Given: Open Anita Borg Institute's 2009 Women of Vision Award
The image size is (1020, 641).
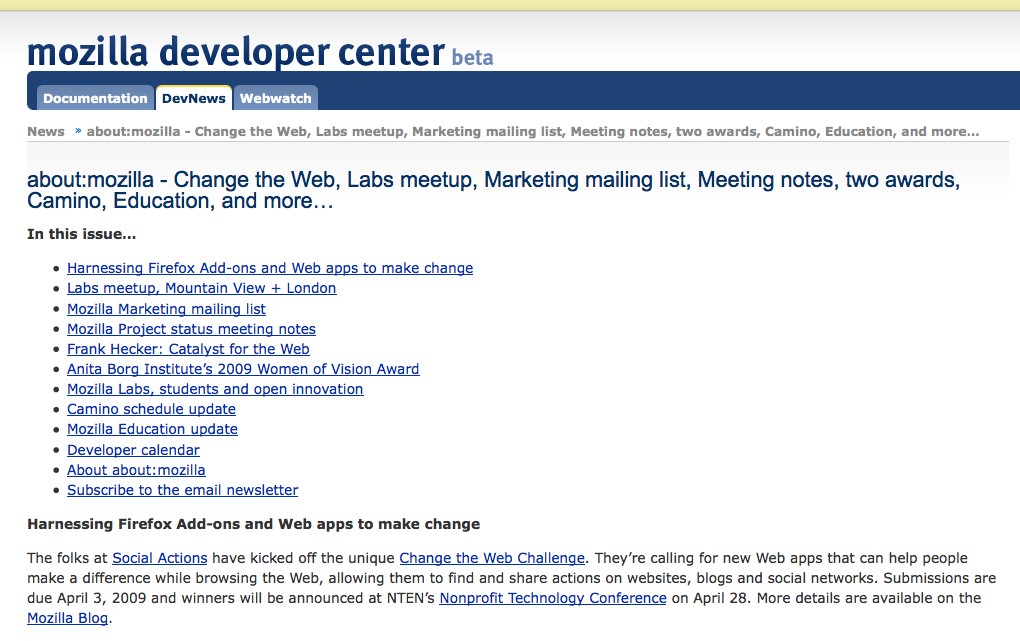Looking at the screenshot, I should tap(243, 369).
